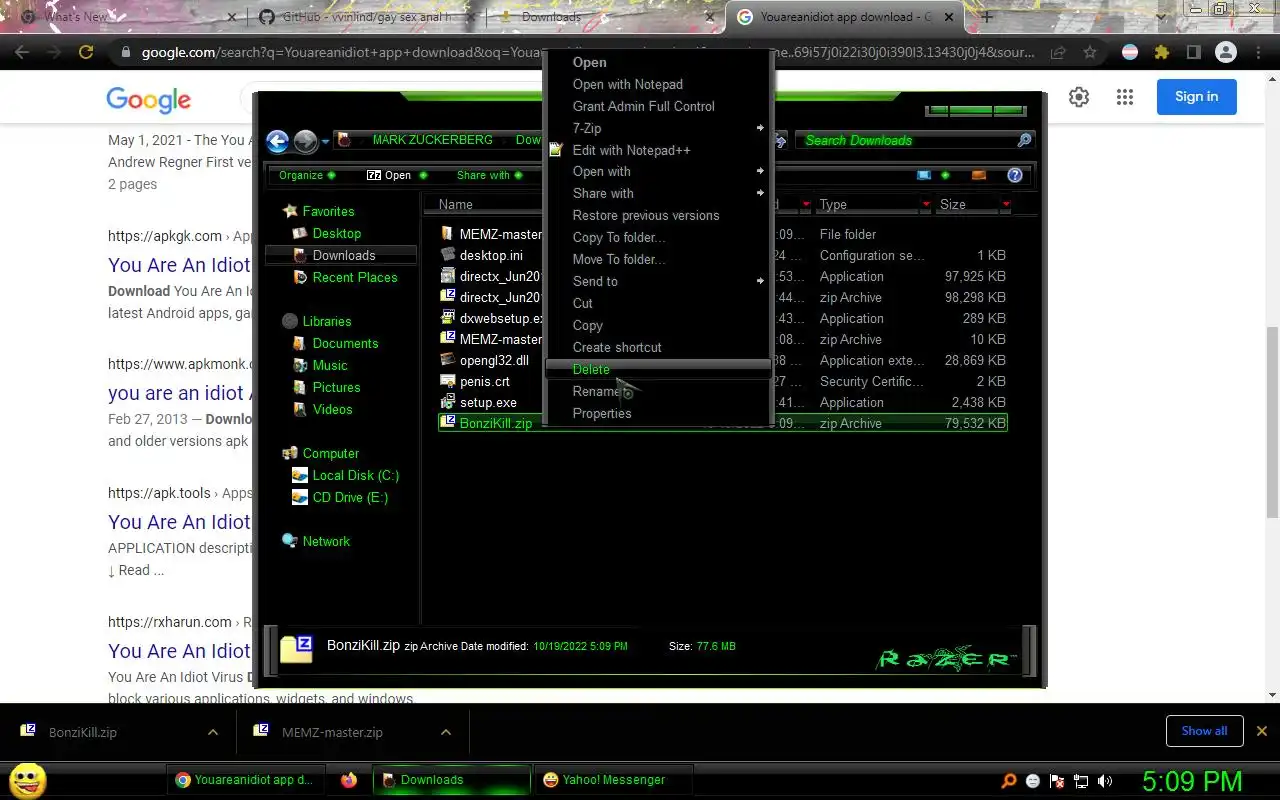Reload the page in Chrome
The height and width of the screenshot is (800, 1280).
point(86,52)
